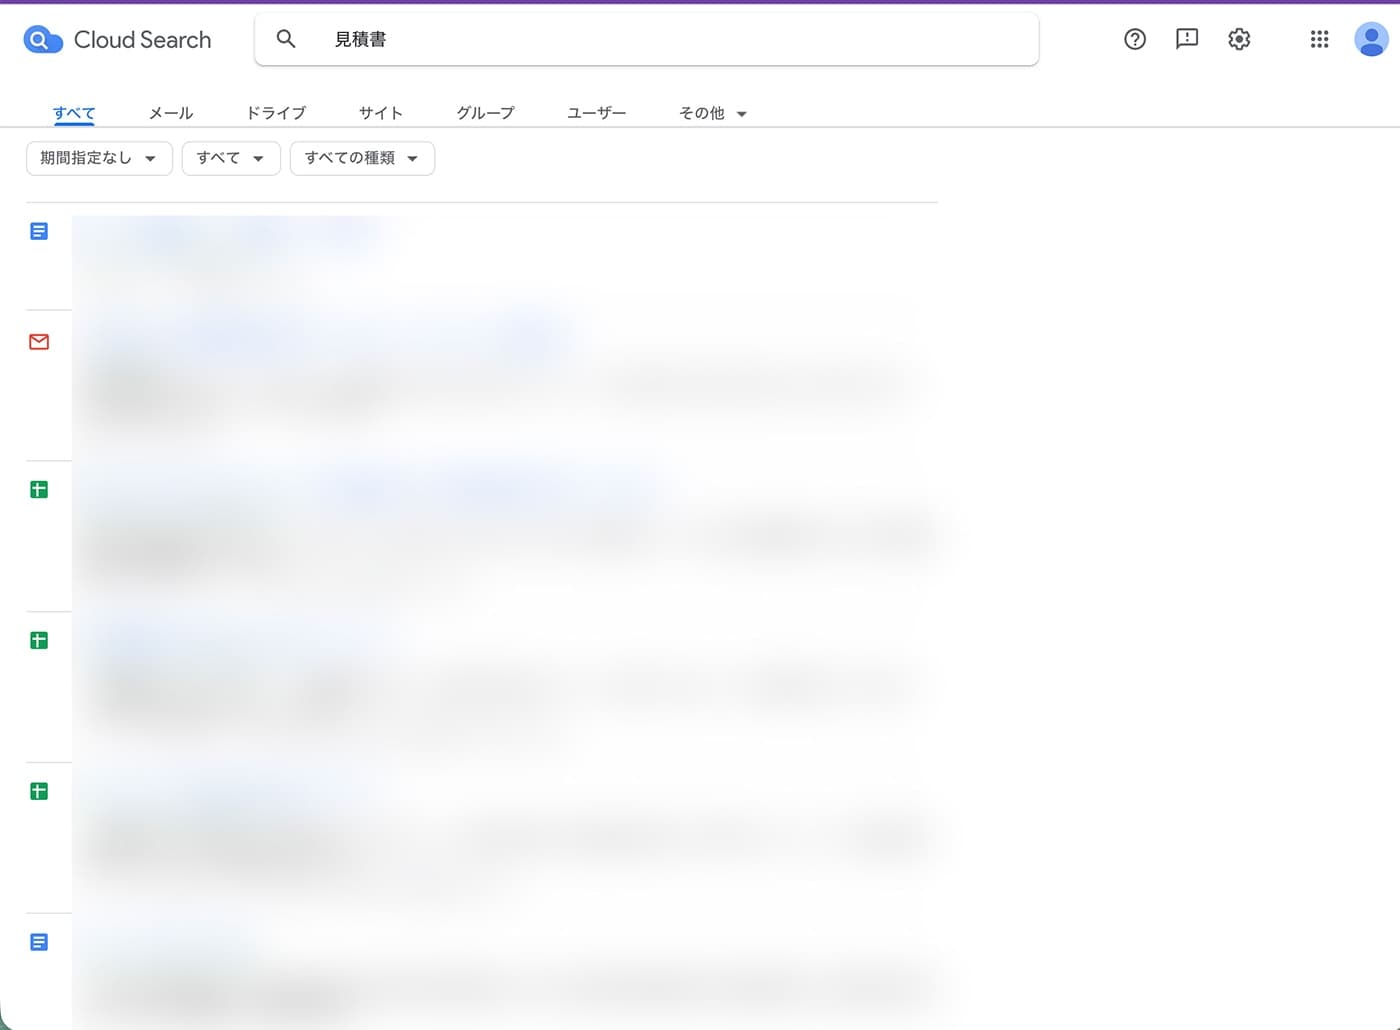Open the Google apps grid
Screen dimensions: 1400x1030
pos(1319,39)
